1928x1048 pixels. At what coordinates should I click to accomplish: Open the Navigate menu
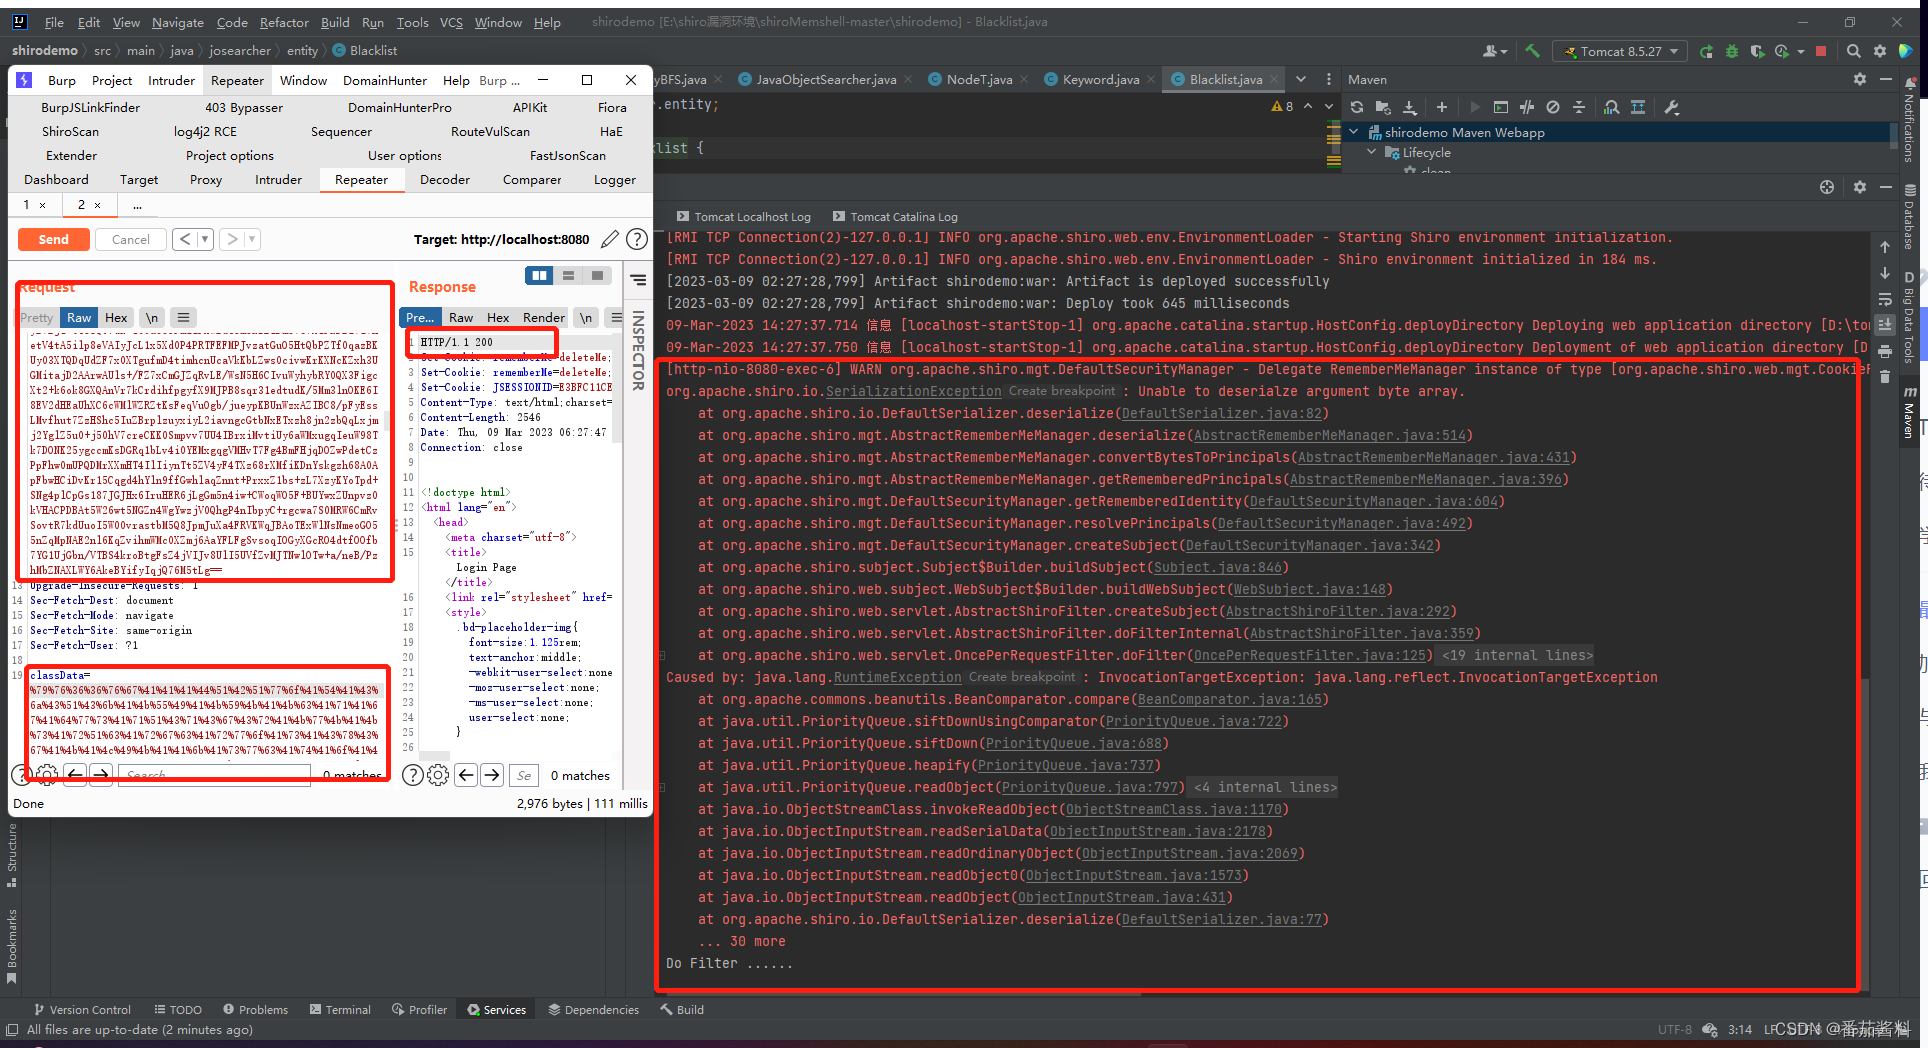(177, 22)
